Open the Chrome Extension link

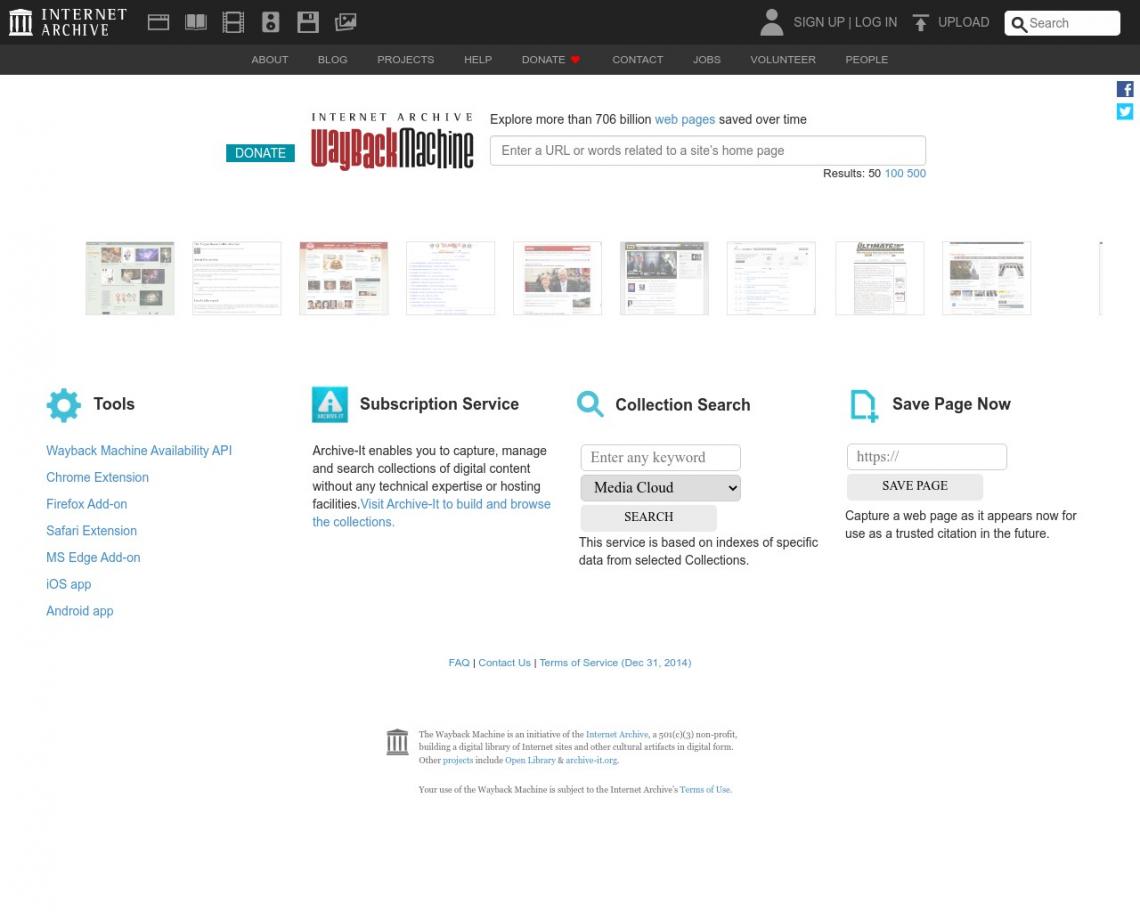pos(97,478)
